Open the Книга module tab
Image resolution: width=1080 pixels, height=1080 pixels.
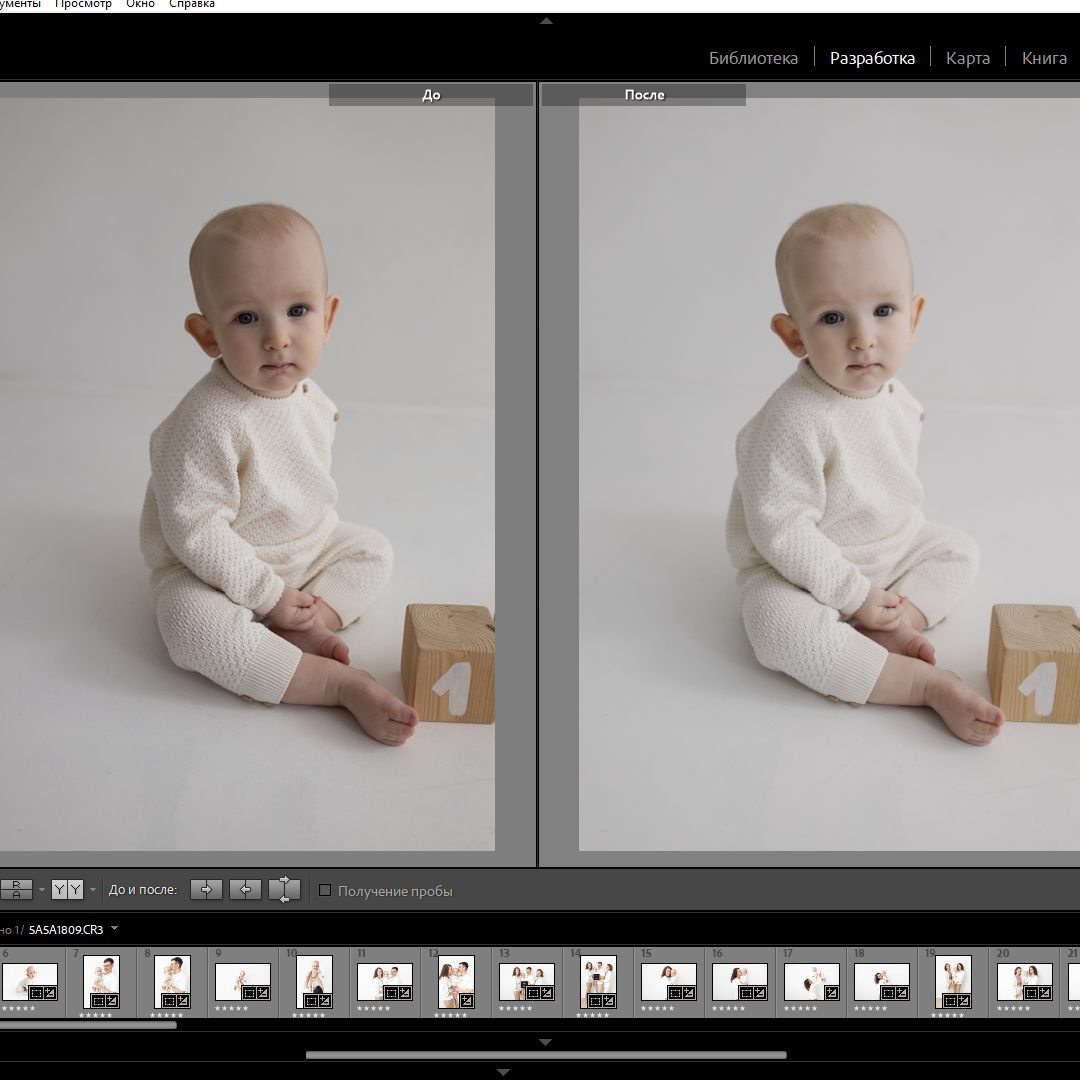[1044, 58]
